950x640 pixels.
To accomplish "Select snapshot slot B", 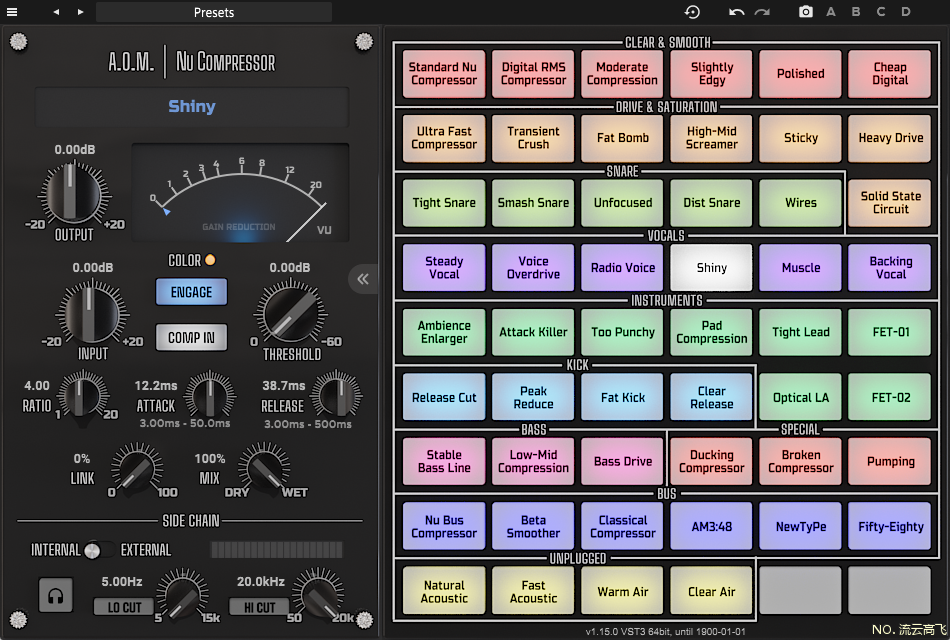I will coord(855,12).
